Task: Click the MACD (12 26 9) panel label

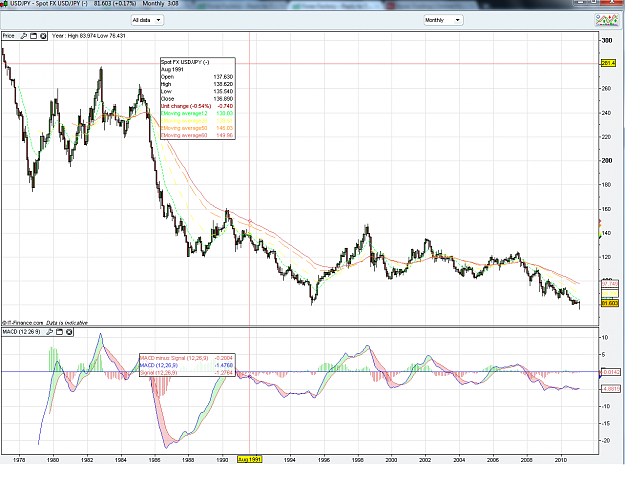Action: click(22, 332)
